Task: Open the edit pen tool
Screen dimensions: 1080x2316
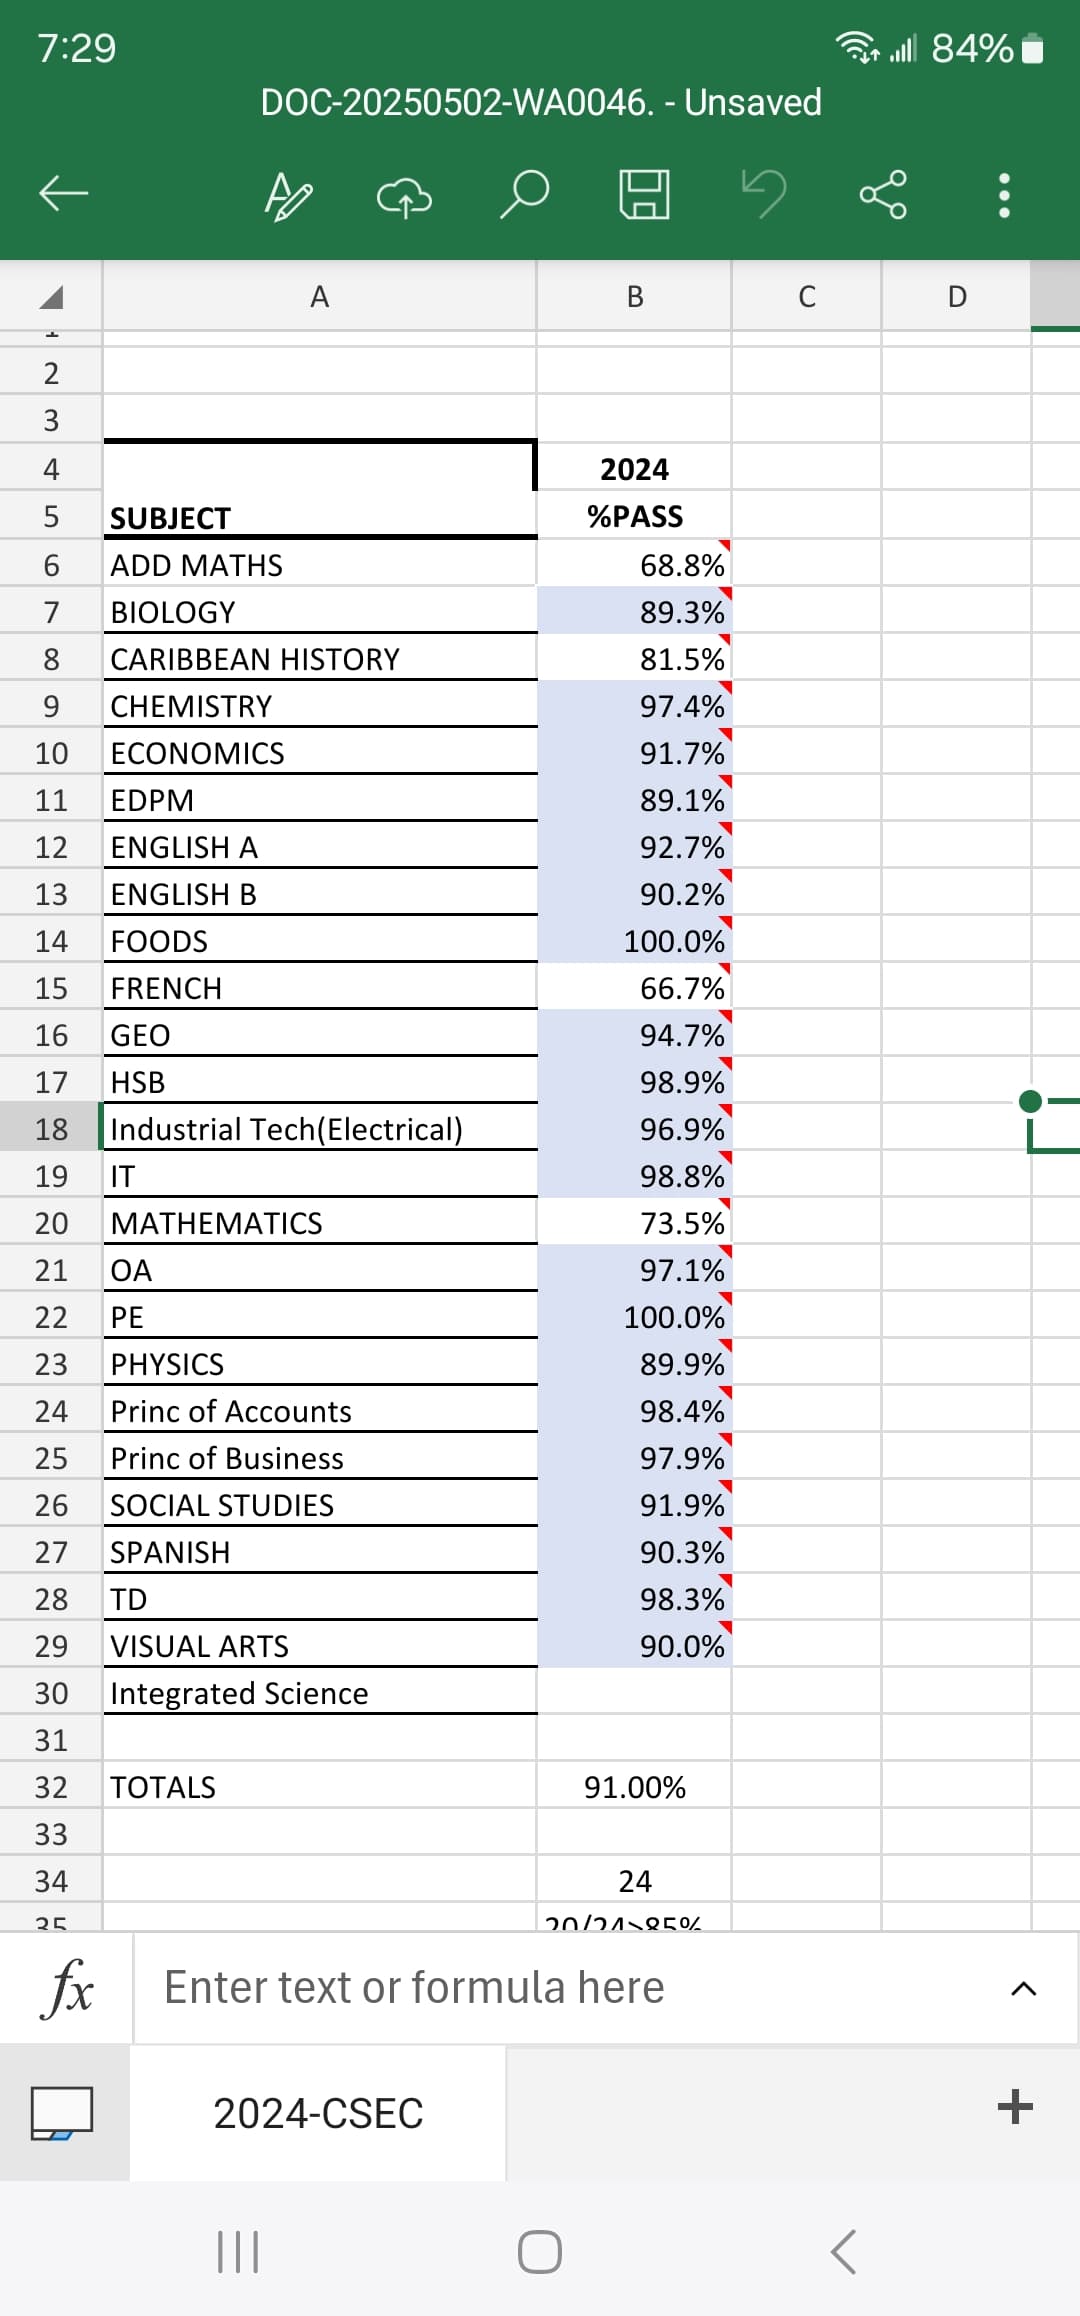Action: 288,195
